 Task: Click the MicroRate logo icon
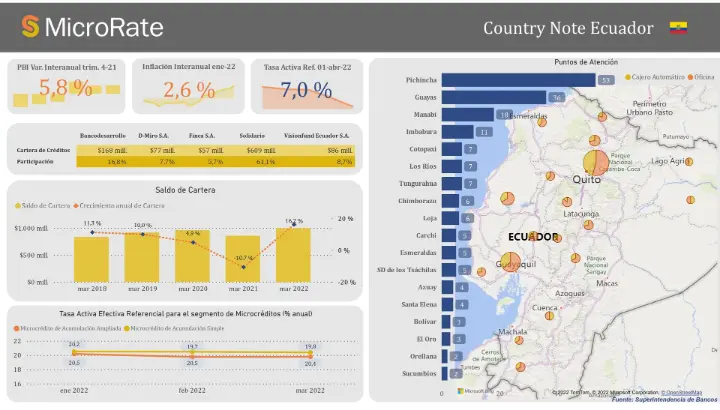point(31,27)
